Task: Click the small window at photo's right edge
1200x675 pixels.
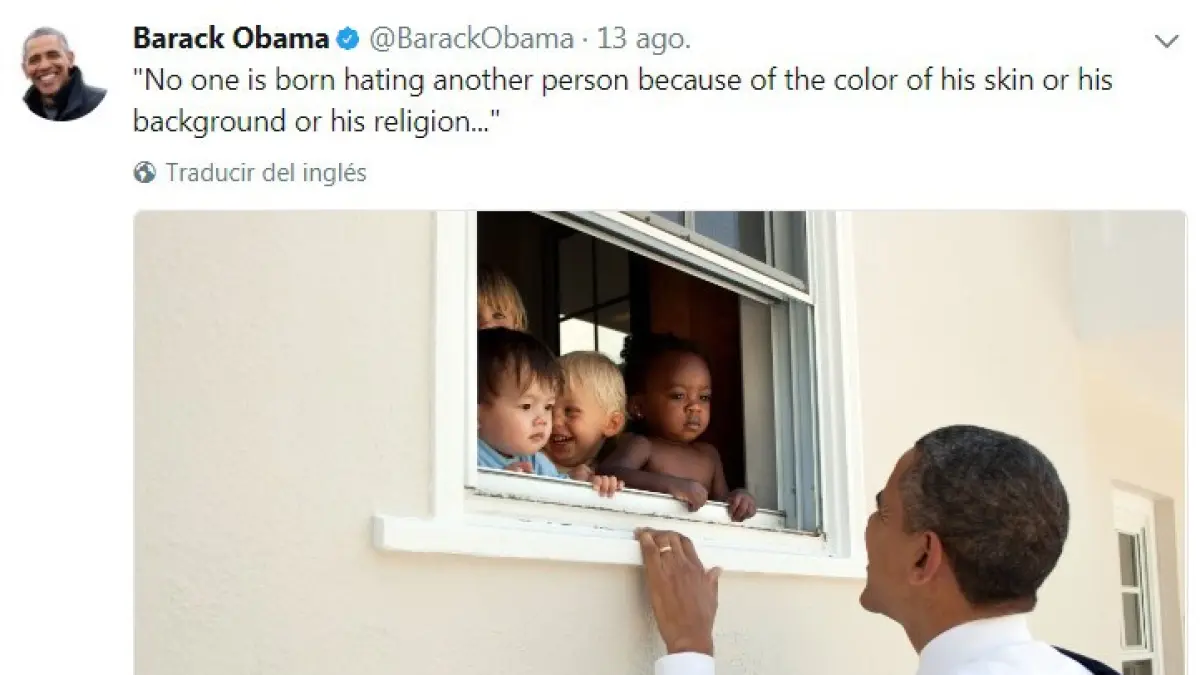Action: [1136, 581]
